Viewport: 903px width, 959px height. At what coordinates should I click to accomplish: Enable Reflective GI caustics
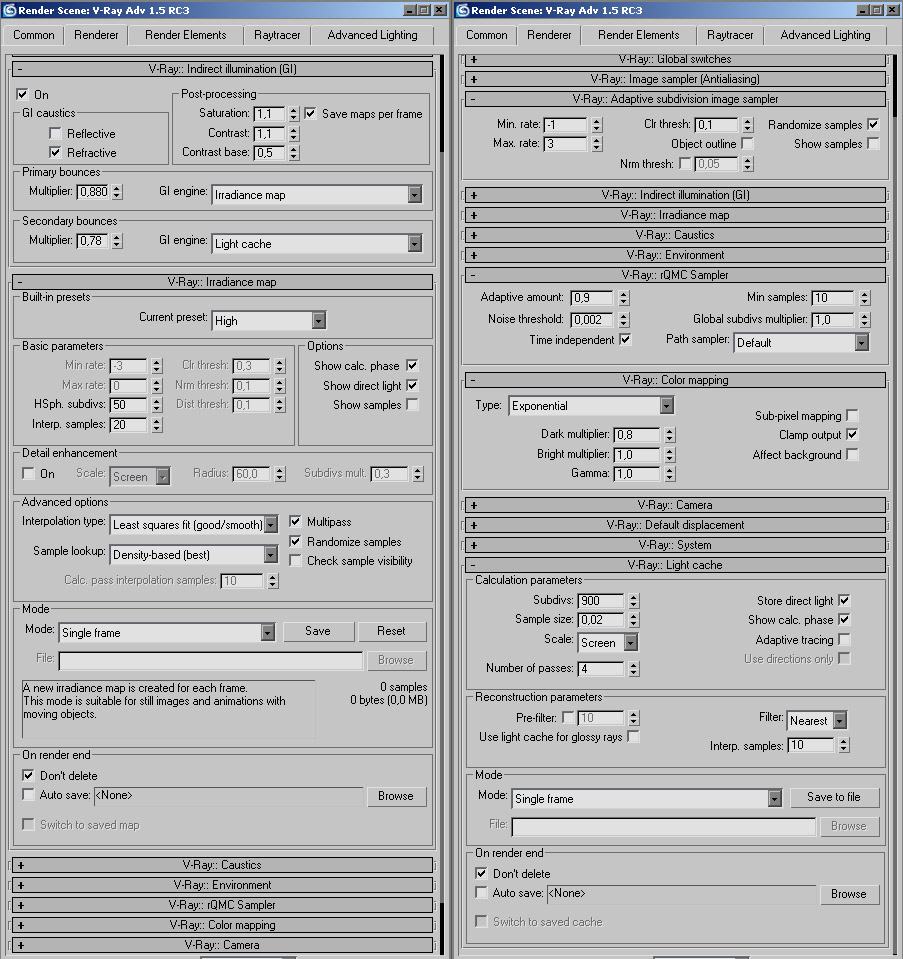[55, 133]
